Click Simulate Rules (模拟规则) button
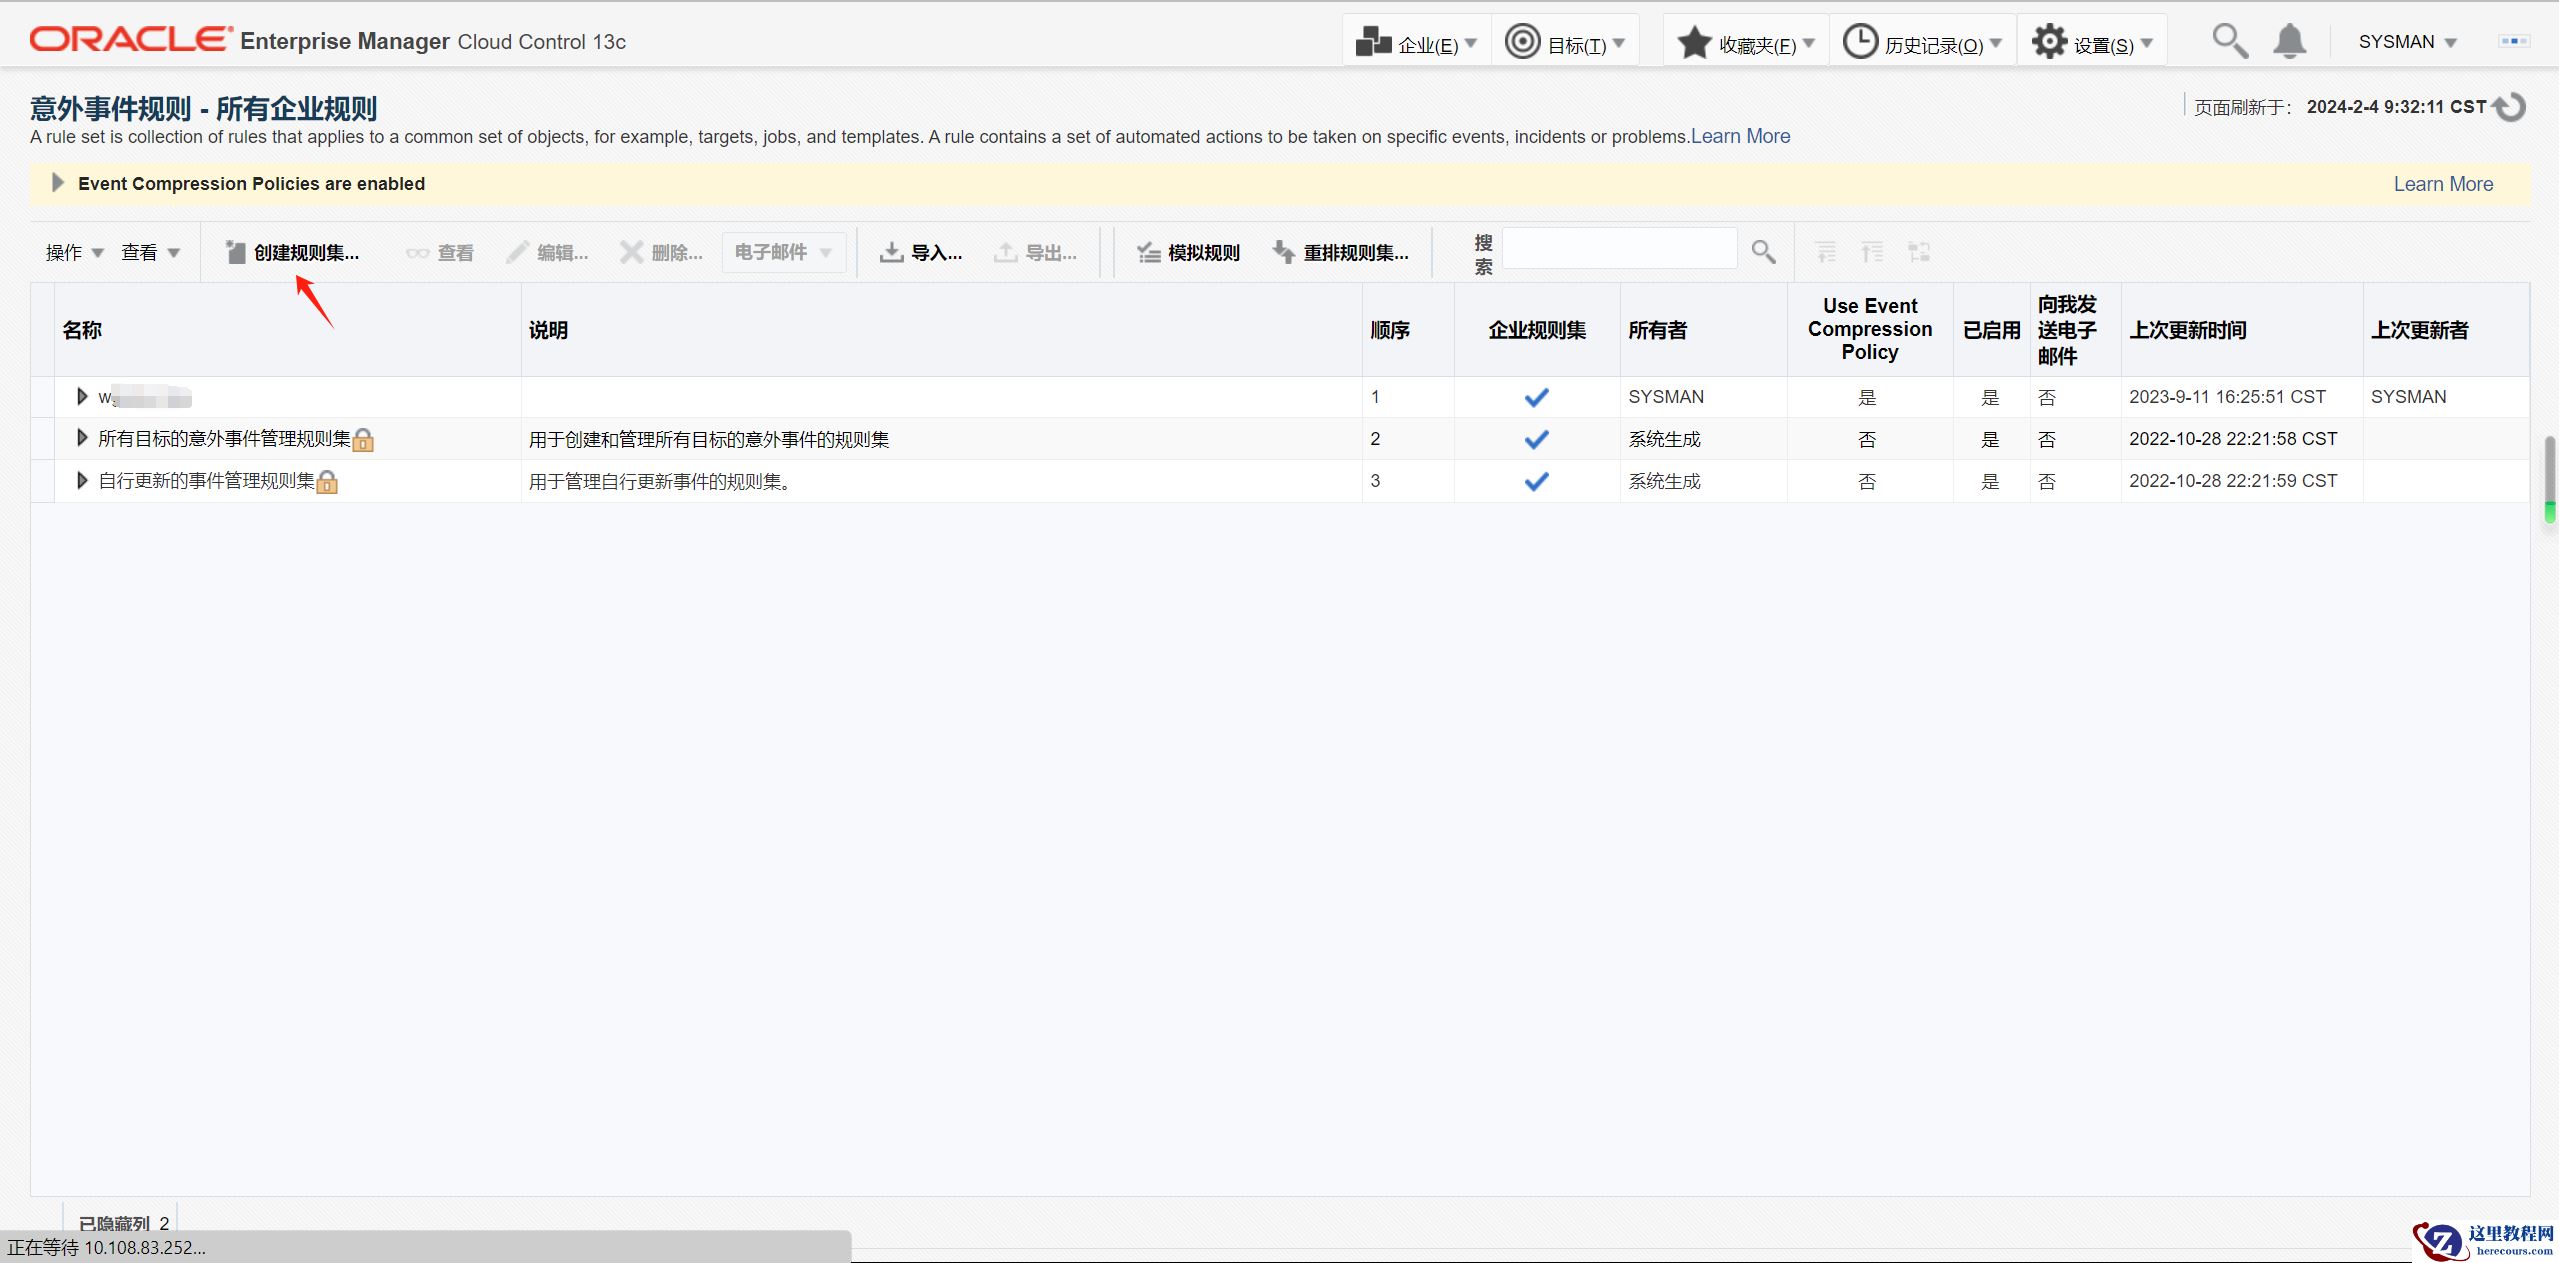The width and height of the screenshot is (2559, 1263). tap(1188, 252)
